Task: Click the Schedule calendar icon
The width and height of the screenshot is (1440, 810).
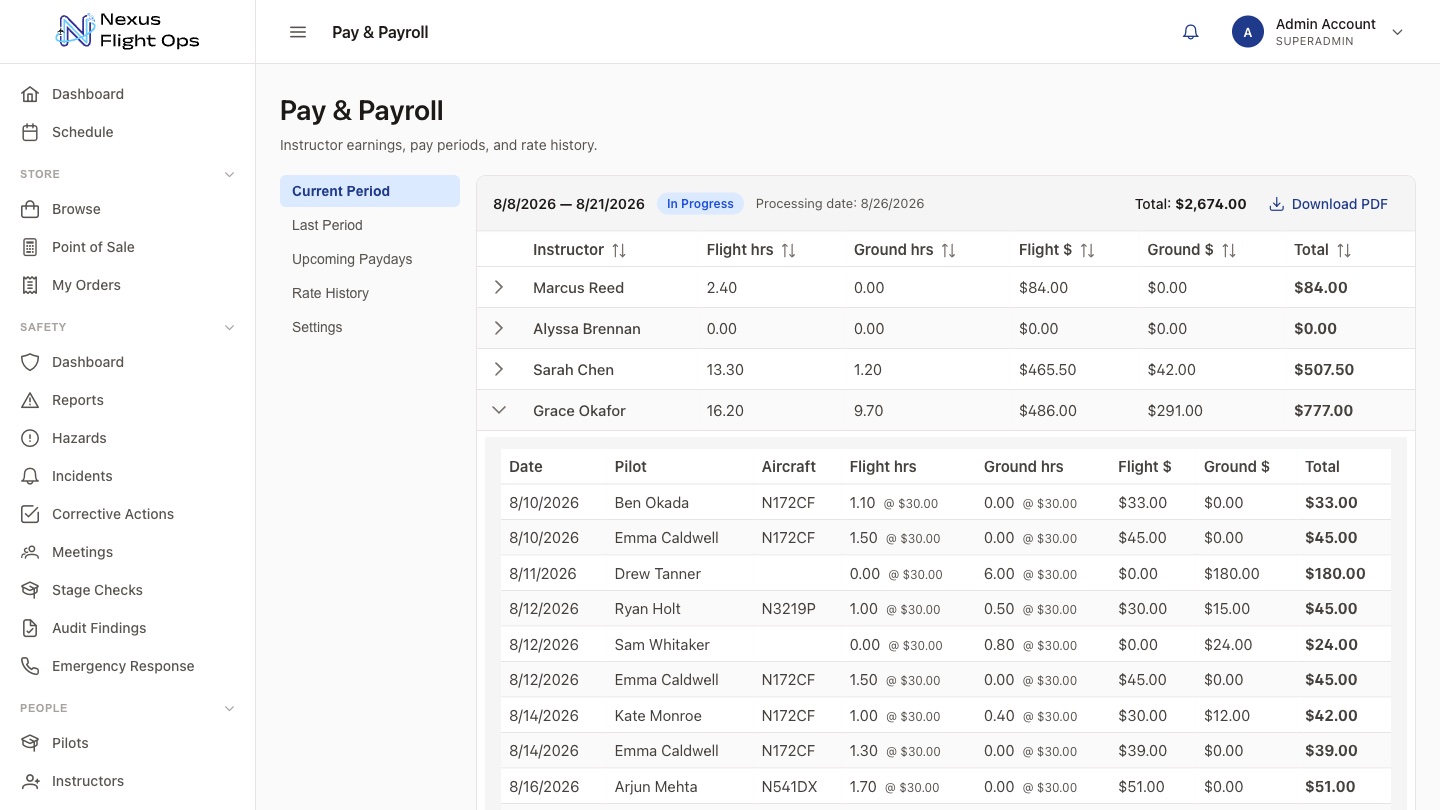Action: [31, 132]
